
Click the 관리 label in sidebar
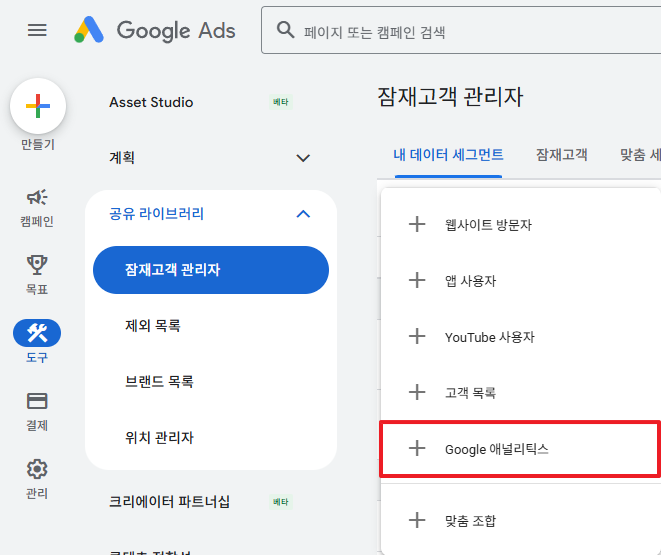click(x=37, y=493)
